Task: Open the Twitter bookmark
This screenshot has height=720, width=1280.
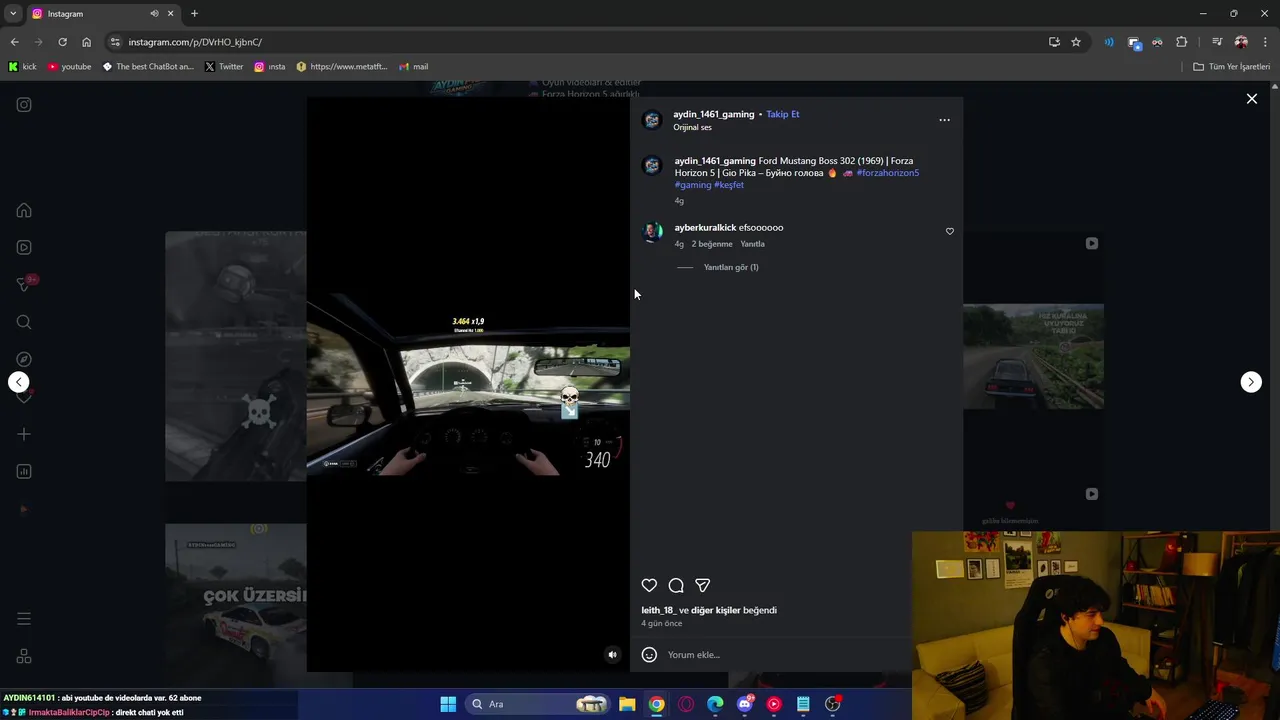Action: pos(224,67)
